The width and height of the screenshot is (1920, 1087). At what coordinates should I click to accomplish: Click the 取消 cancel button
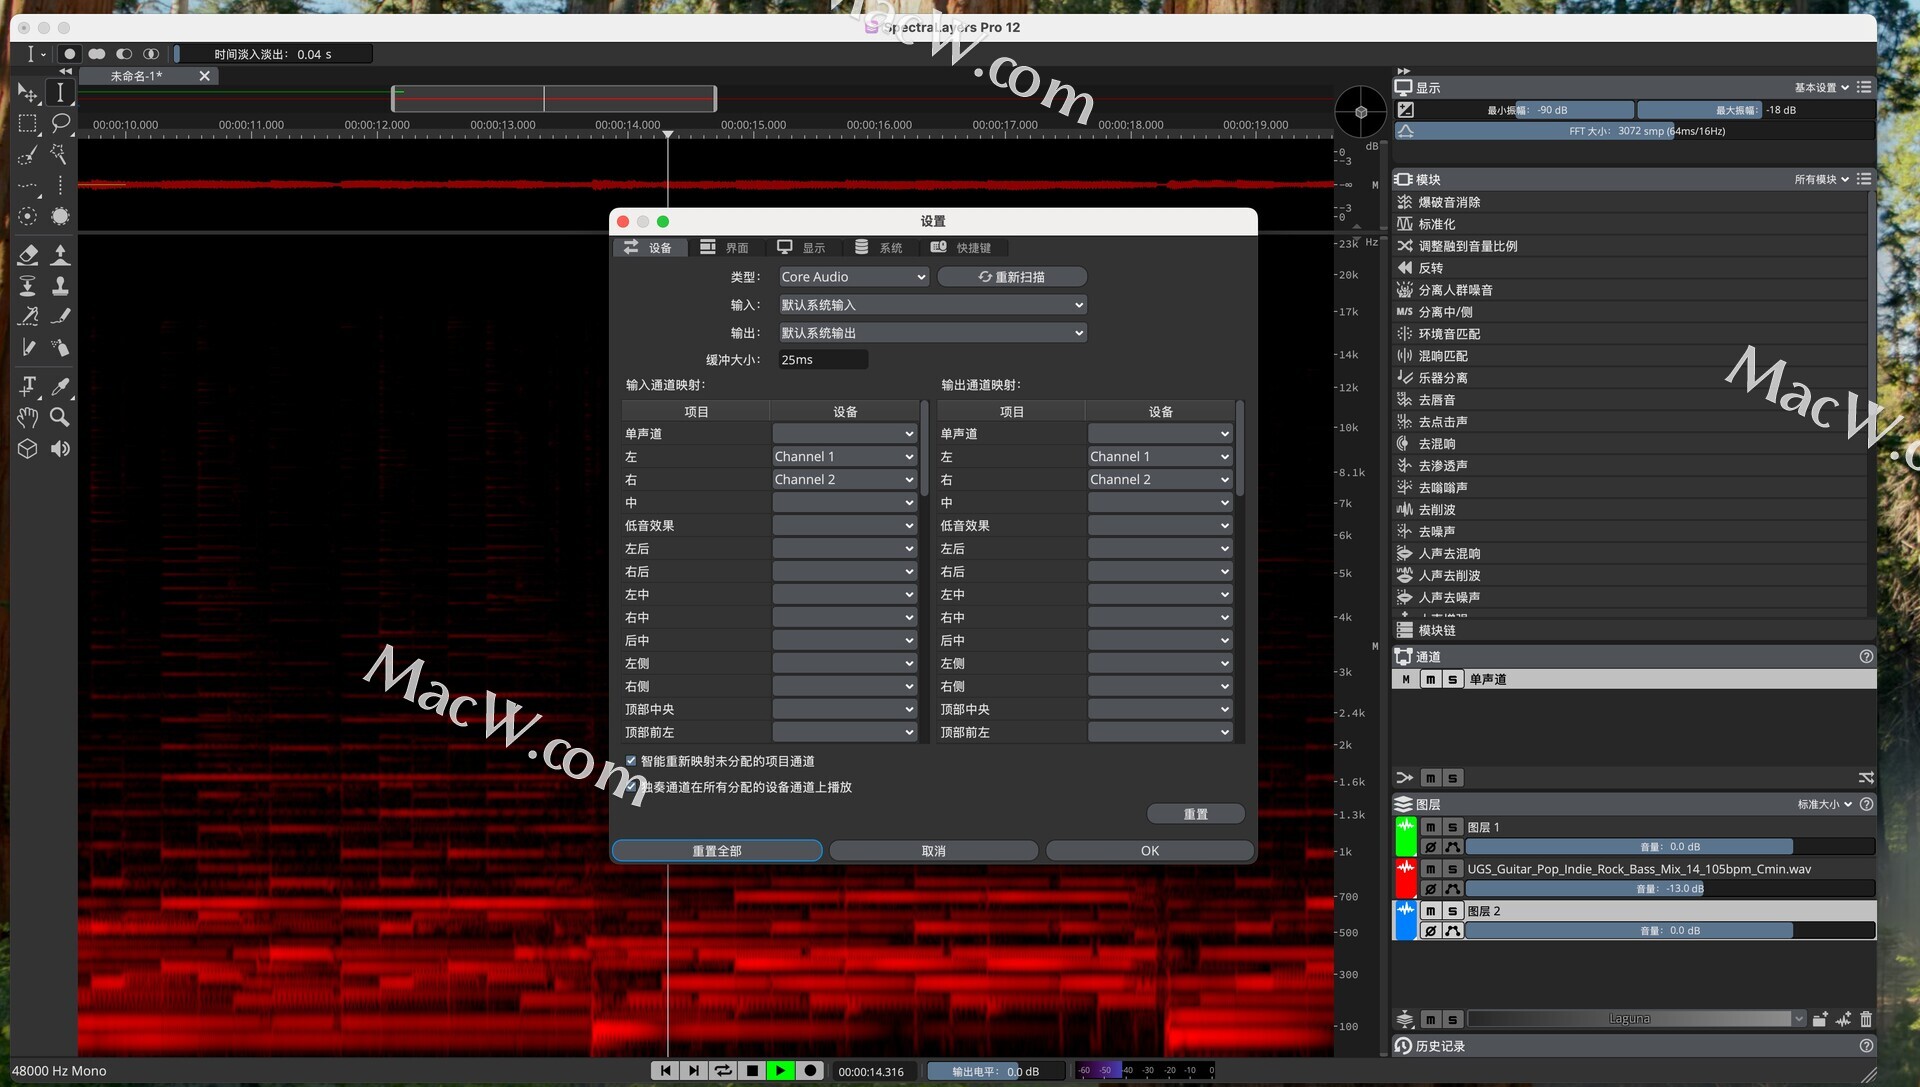click(x=933, y=851)
